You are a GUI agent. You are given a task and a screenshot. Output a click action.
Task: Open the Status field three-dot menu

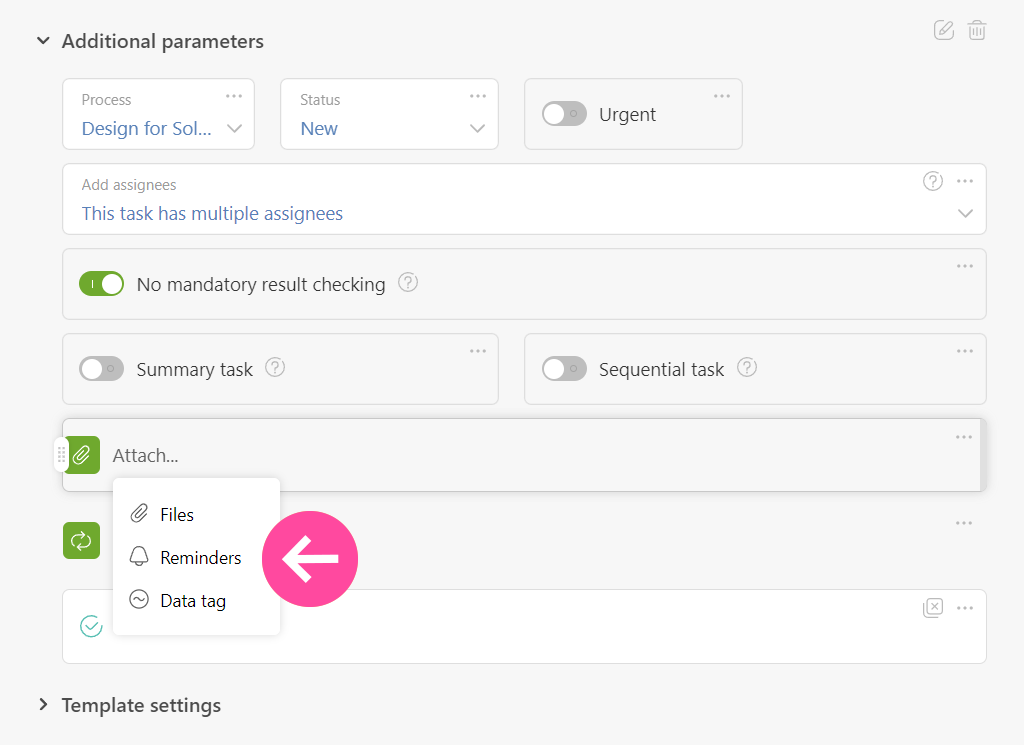click(x=478, y=96)
